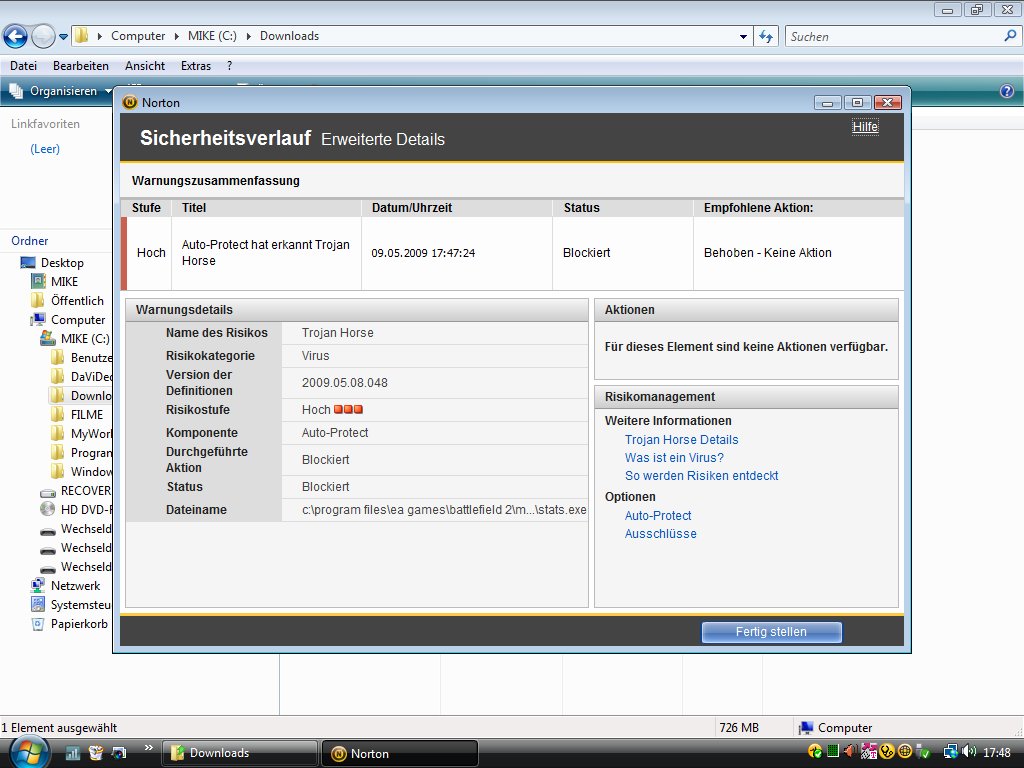Click the Titel column header

point(266,208)
